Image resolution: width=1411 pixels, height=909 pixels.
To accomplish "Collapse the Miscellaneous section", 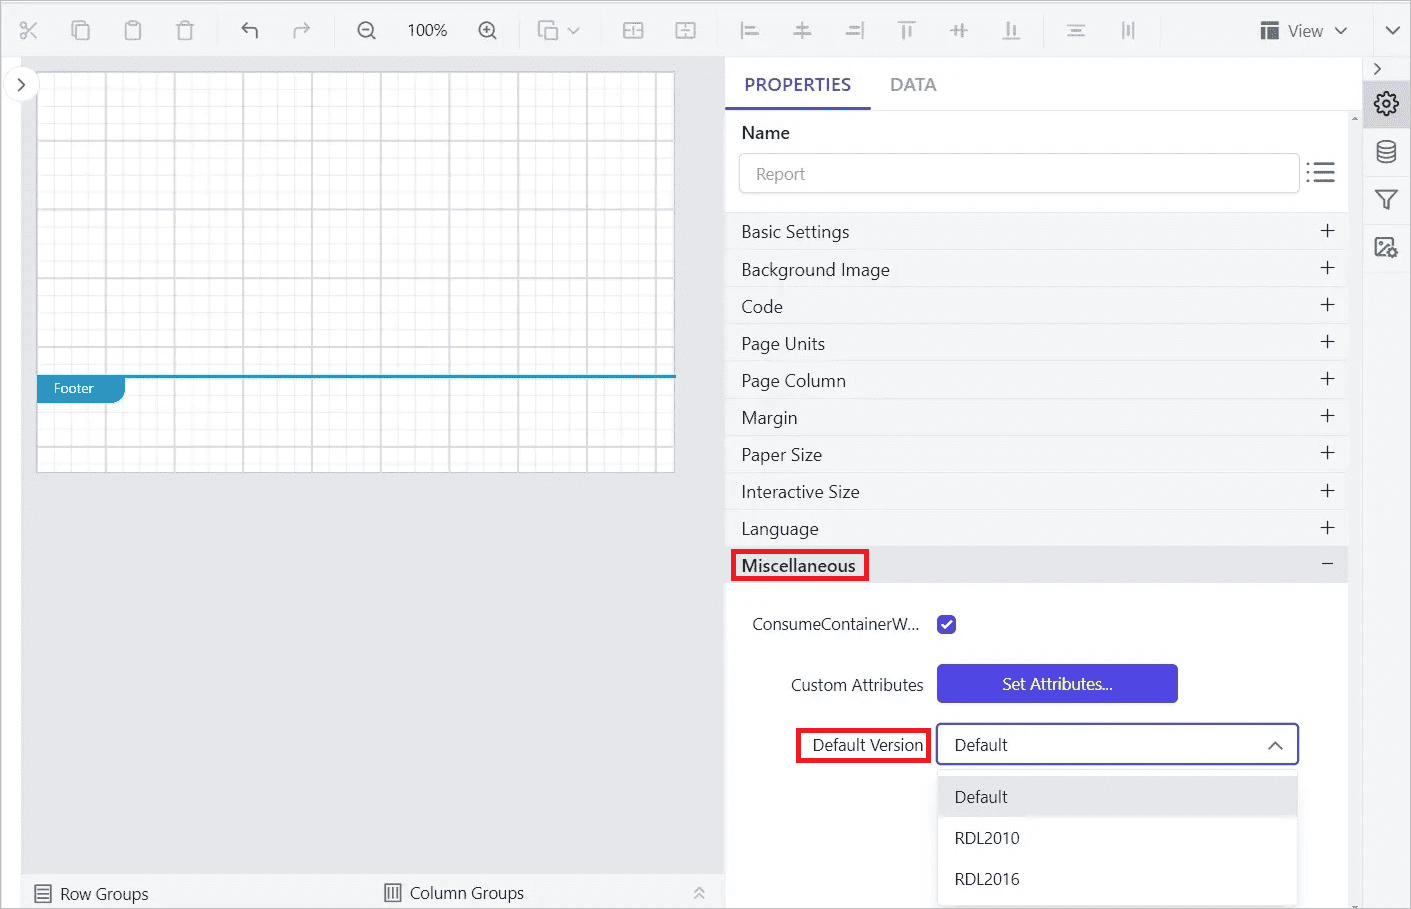I will tap(1327, 565).
